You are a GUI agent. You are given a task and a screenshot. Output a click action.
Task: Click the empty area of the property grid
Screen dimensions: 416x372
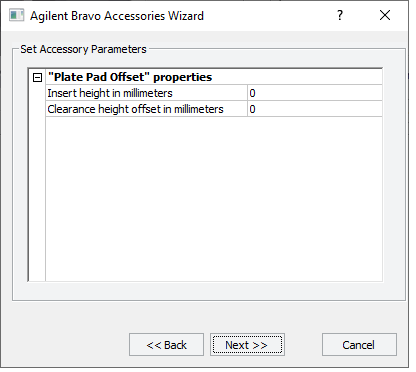(x=214, y=199)
